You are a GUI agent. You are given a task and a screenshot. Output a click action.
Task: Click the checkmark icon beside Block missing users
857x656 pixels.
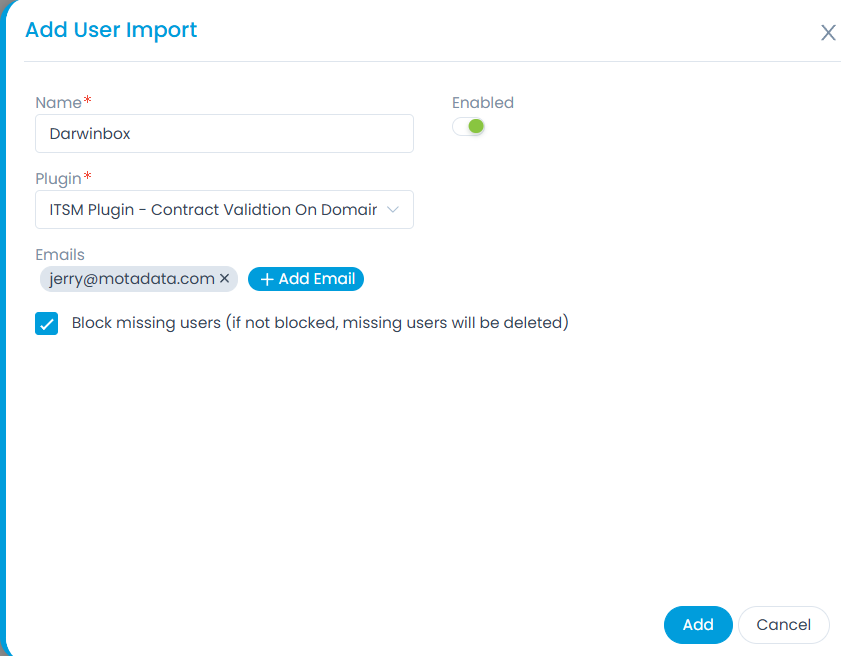point(47,324)
